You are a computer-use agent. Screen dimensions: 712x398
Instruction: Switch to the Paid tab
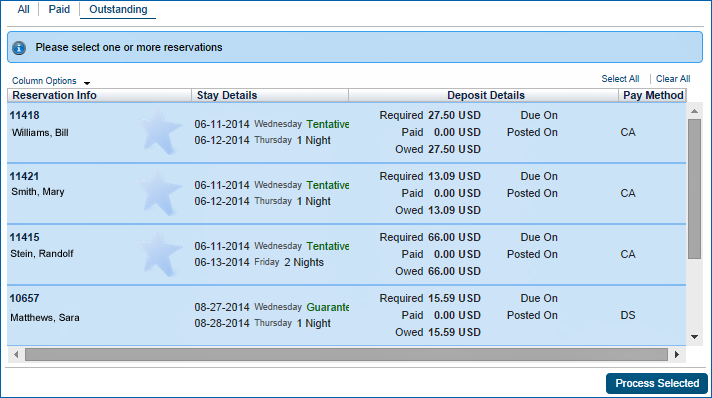59,9
